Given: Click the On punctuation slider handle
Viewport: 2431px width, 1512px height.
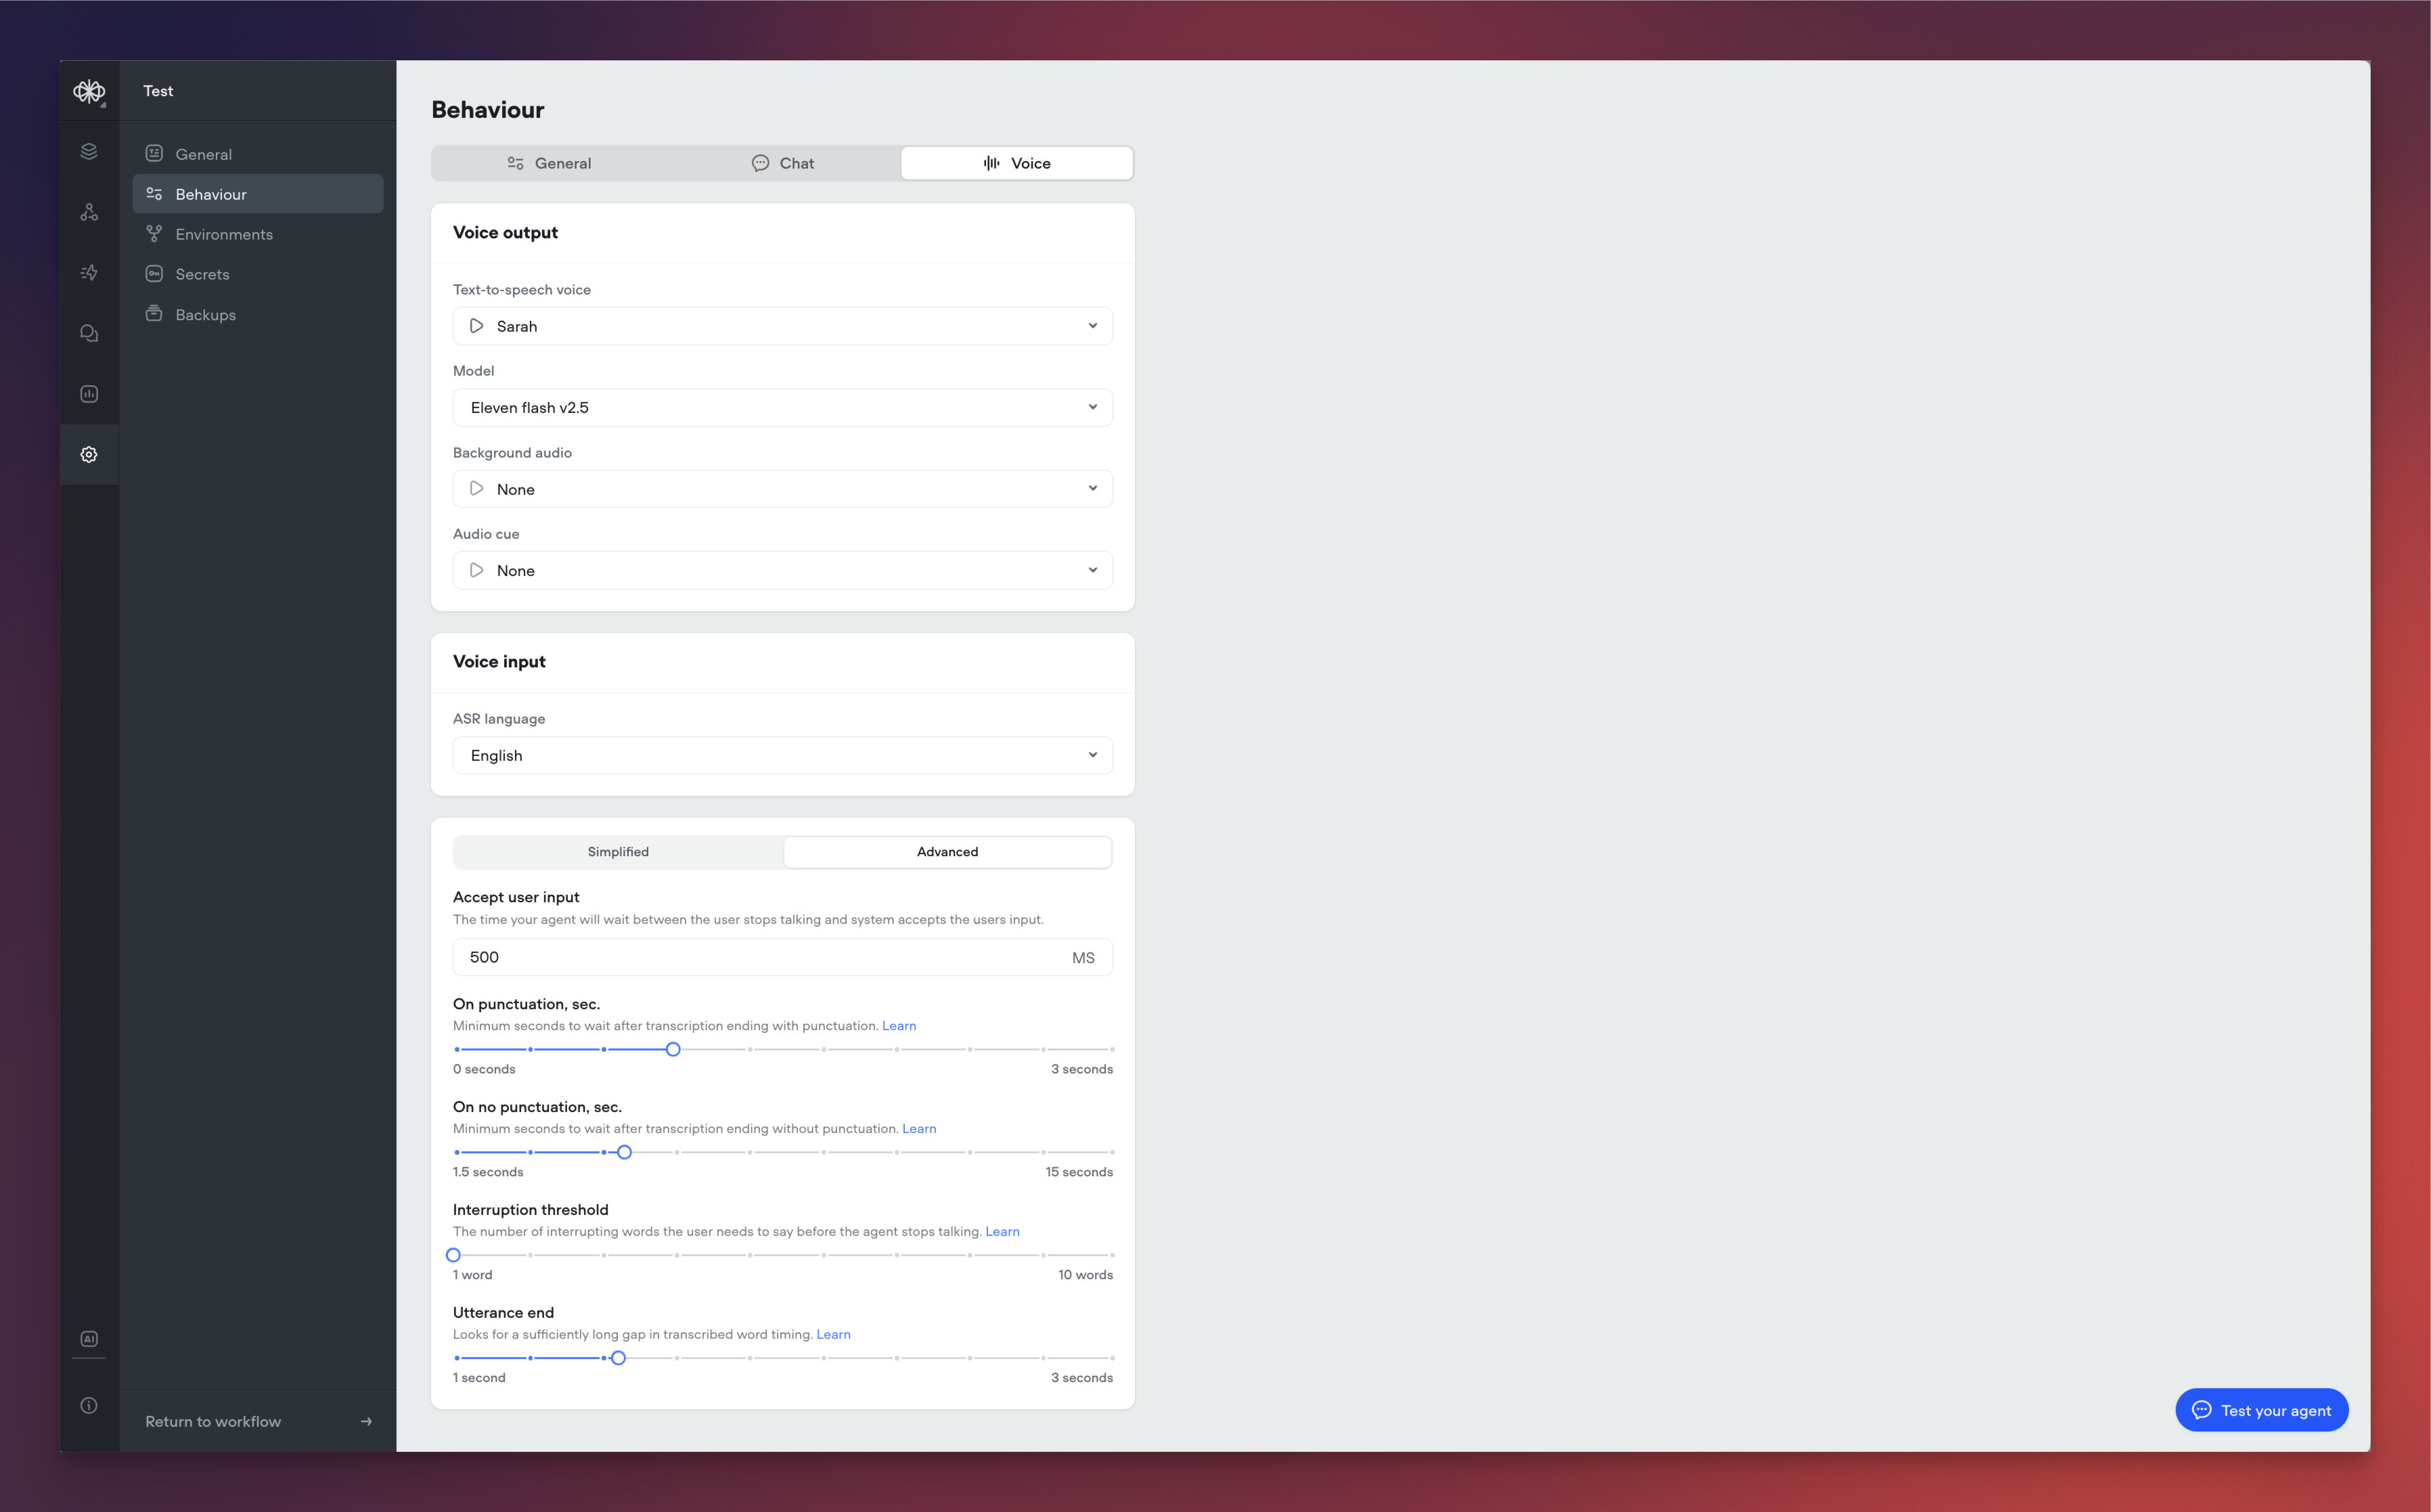Looking at the screenshot, I should (673, 1049).
